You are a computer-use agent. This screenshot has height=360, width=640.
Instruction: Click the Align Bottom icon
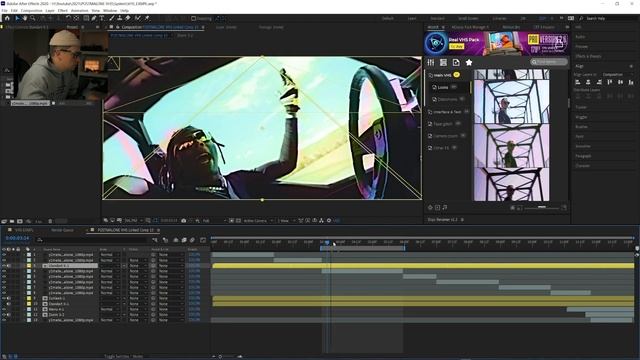[631, 82]
